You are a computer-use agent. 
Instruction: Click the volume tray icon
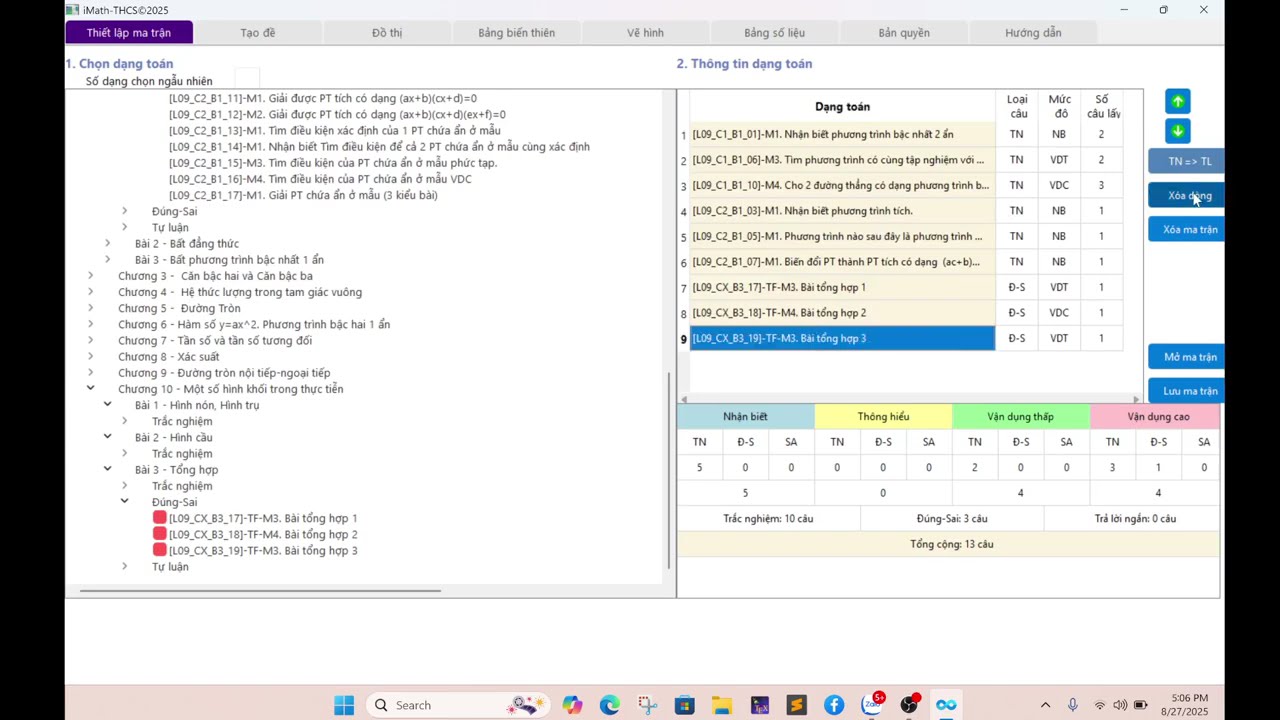pyautogui.click(x=1120, y=705)
